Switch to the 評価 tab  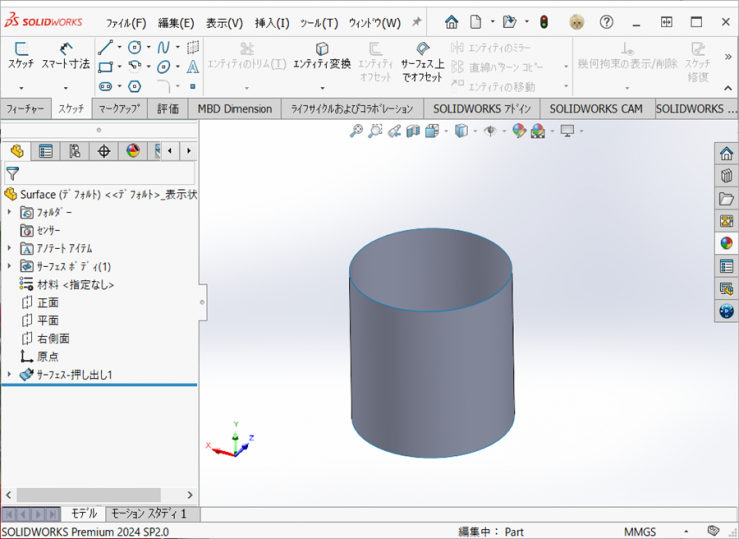tap(168, 109)
